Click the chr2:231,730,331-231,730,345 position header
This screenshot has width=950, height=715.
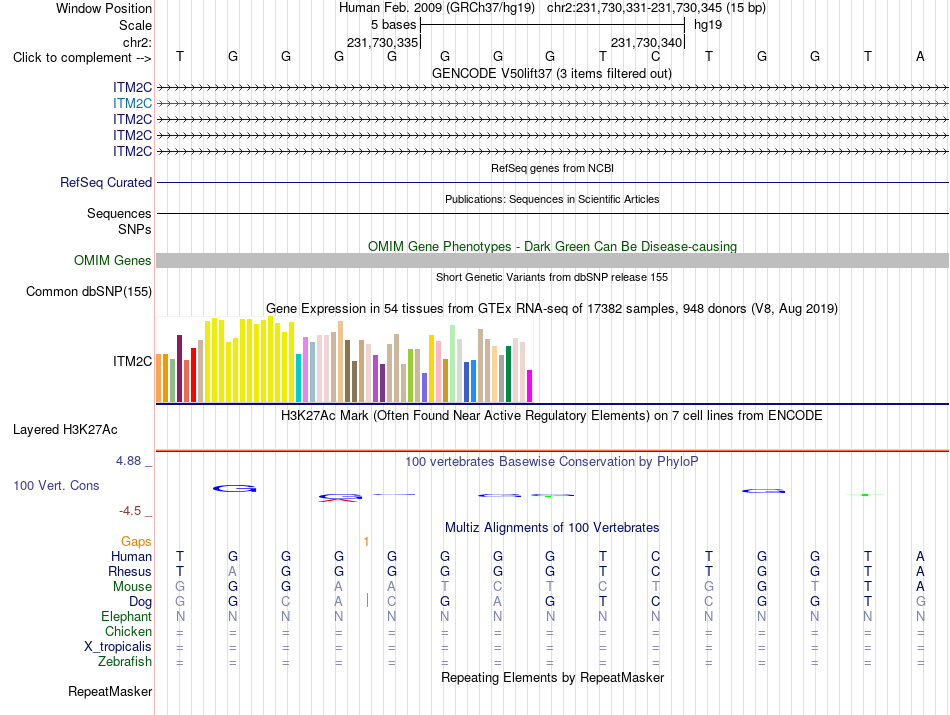click(x=656, y=8)
